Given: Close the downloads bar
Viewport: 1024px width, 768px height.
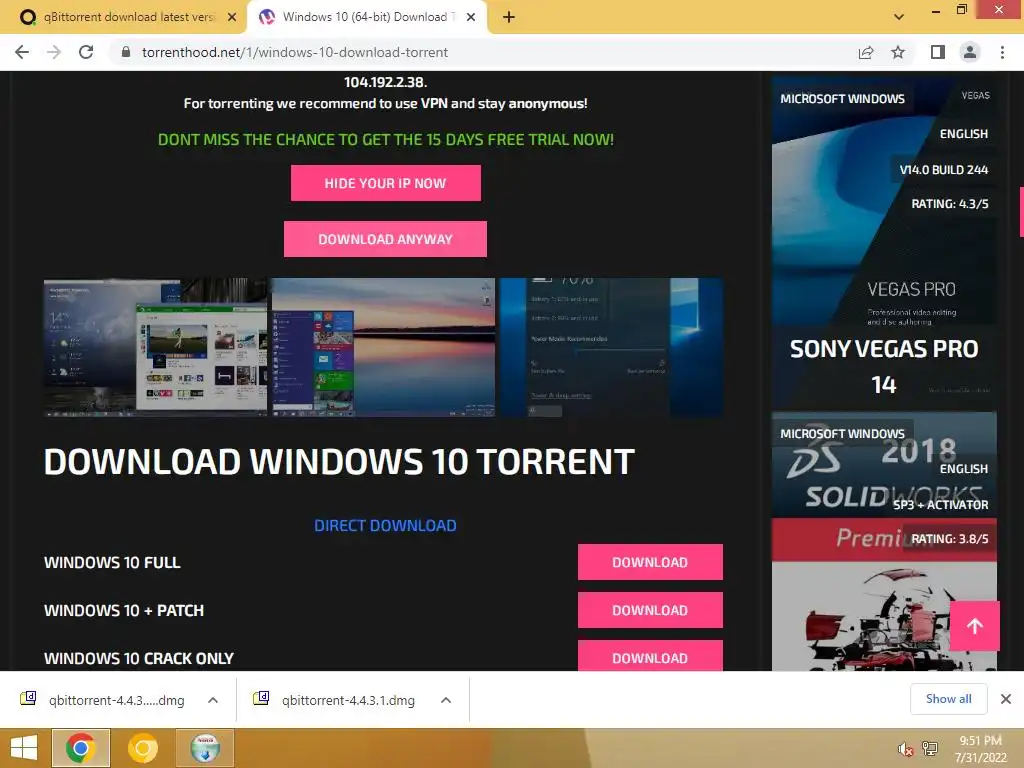Looking at the screenshot, I should [1006, 699].
